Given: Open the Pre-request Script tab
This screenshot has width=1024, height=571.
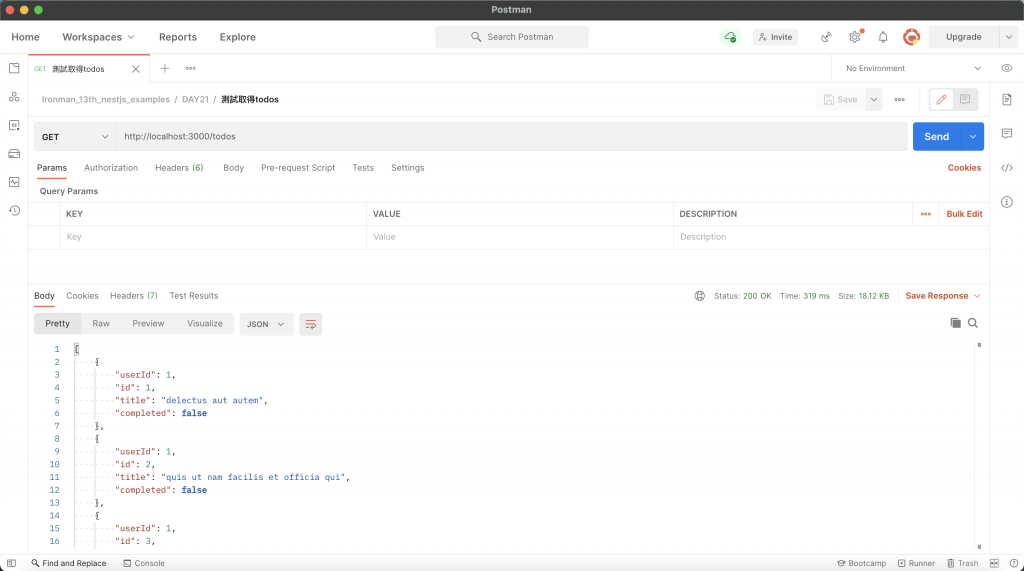Looking at the screenshot, I should click(x=298, y=168).
